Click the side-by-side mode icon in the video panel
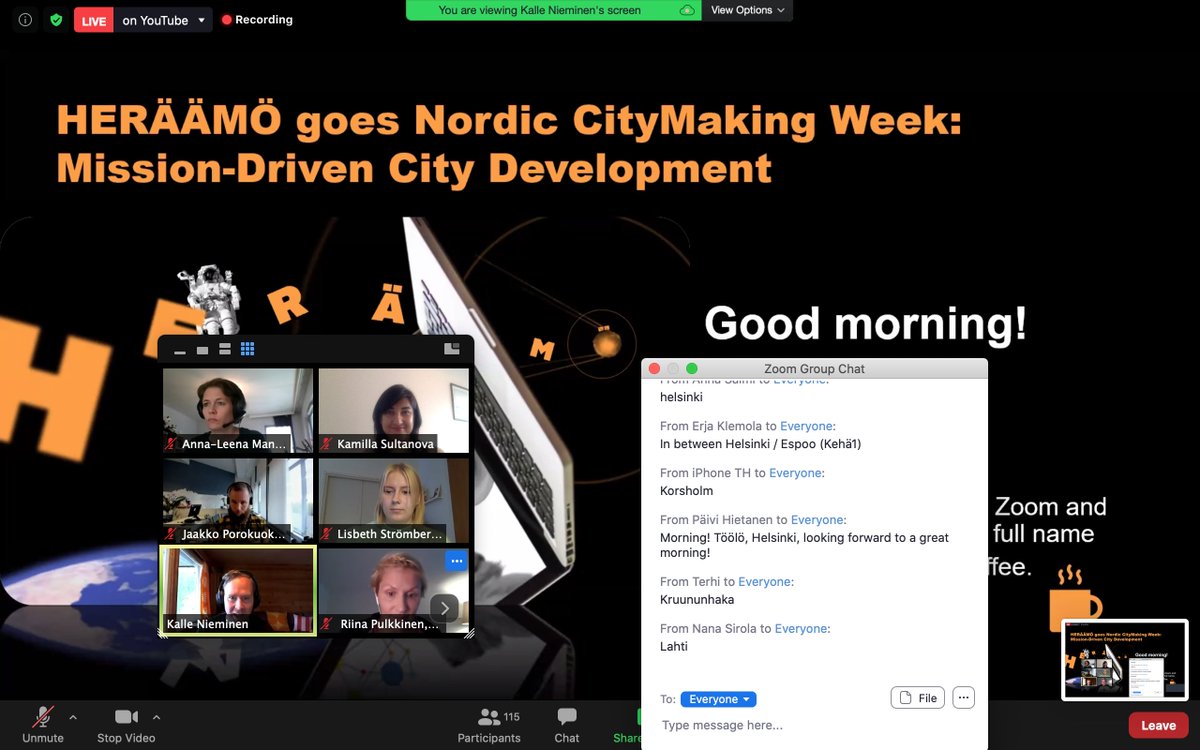The image size is (1200, 750). 452,349
